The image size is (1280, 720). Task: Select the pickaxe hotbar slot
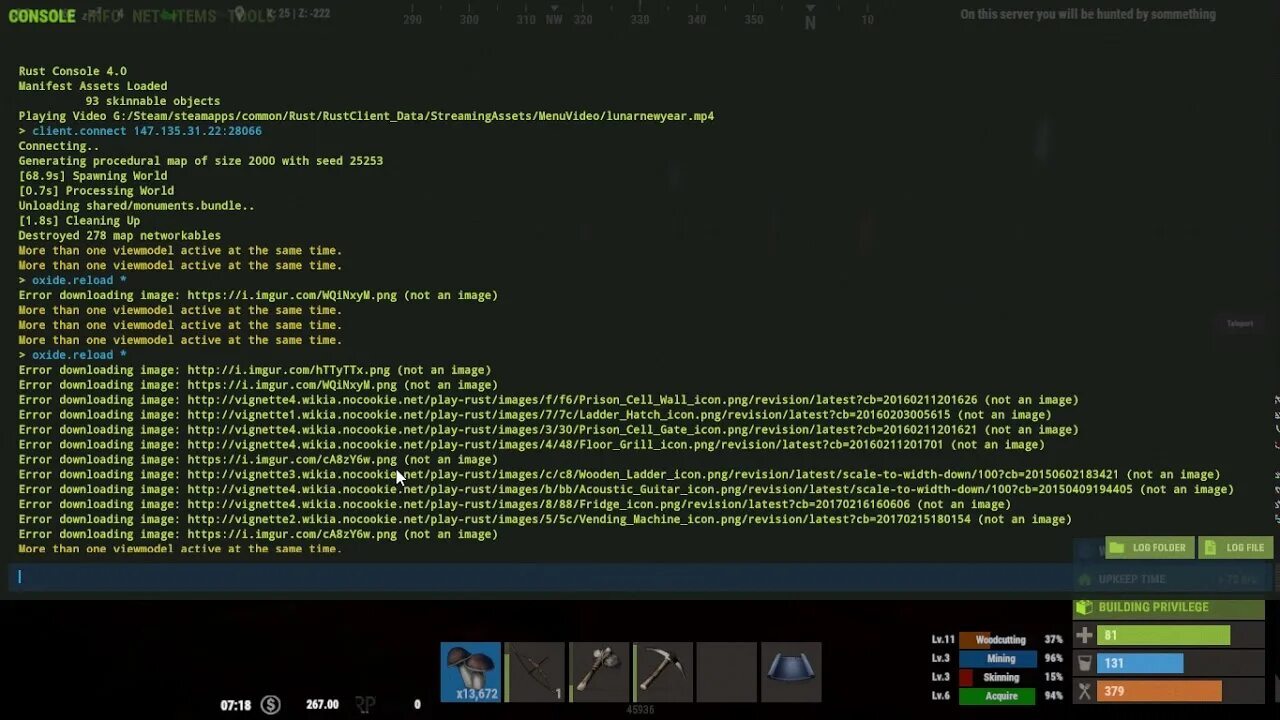pos(663,672)
